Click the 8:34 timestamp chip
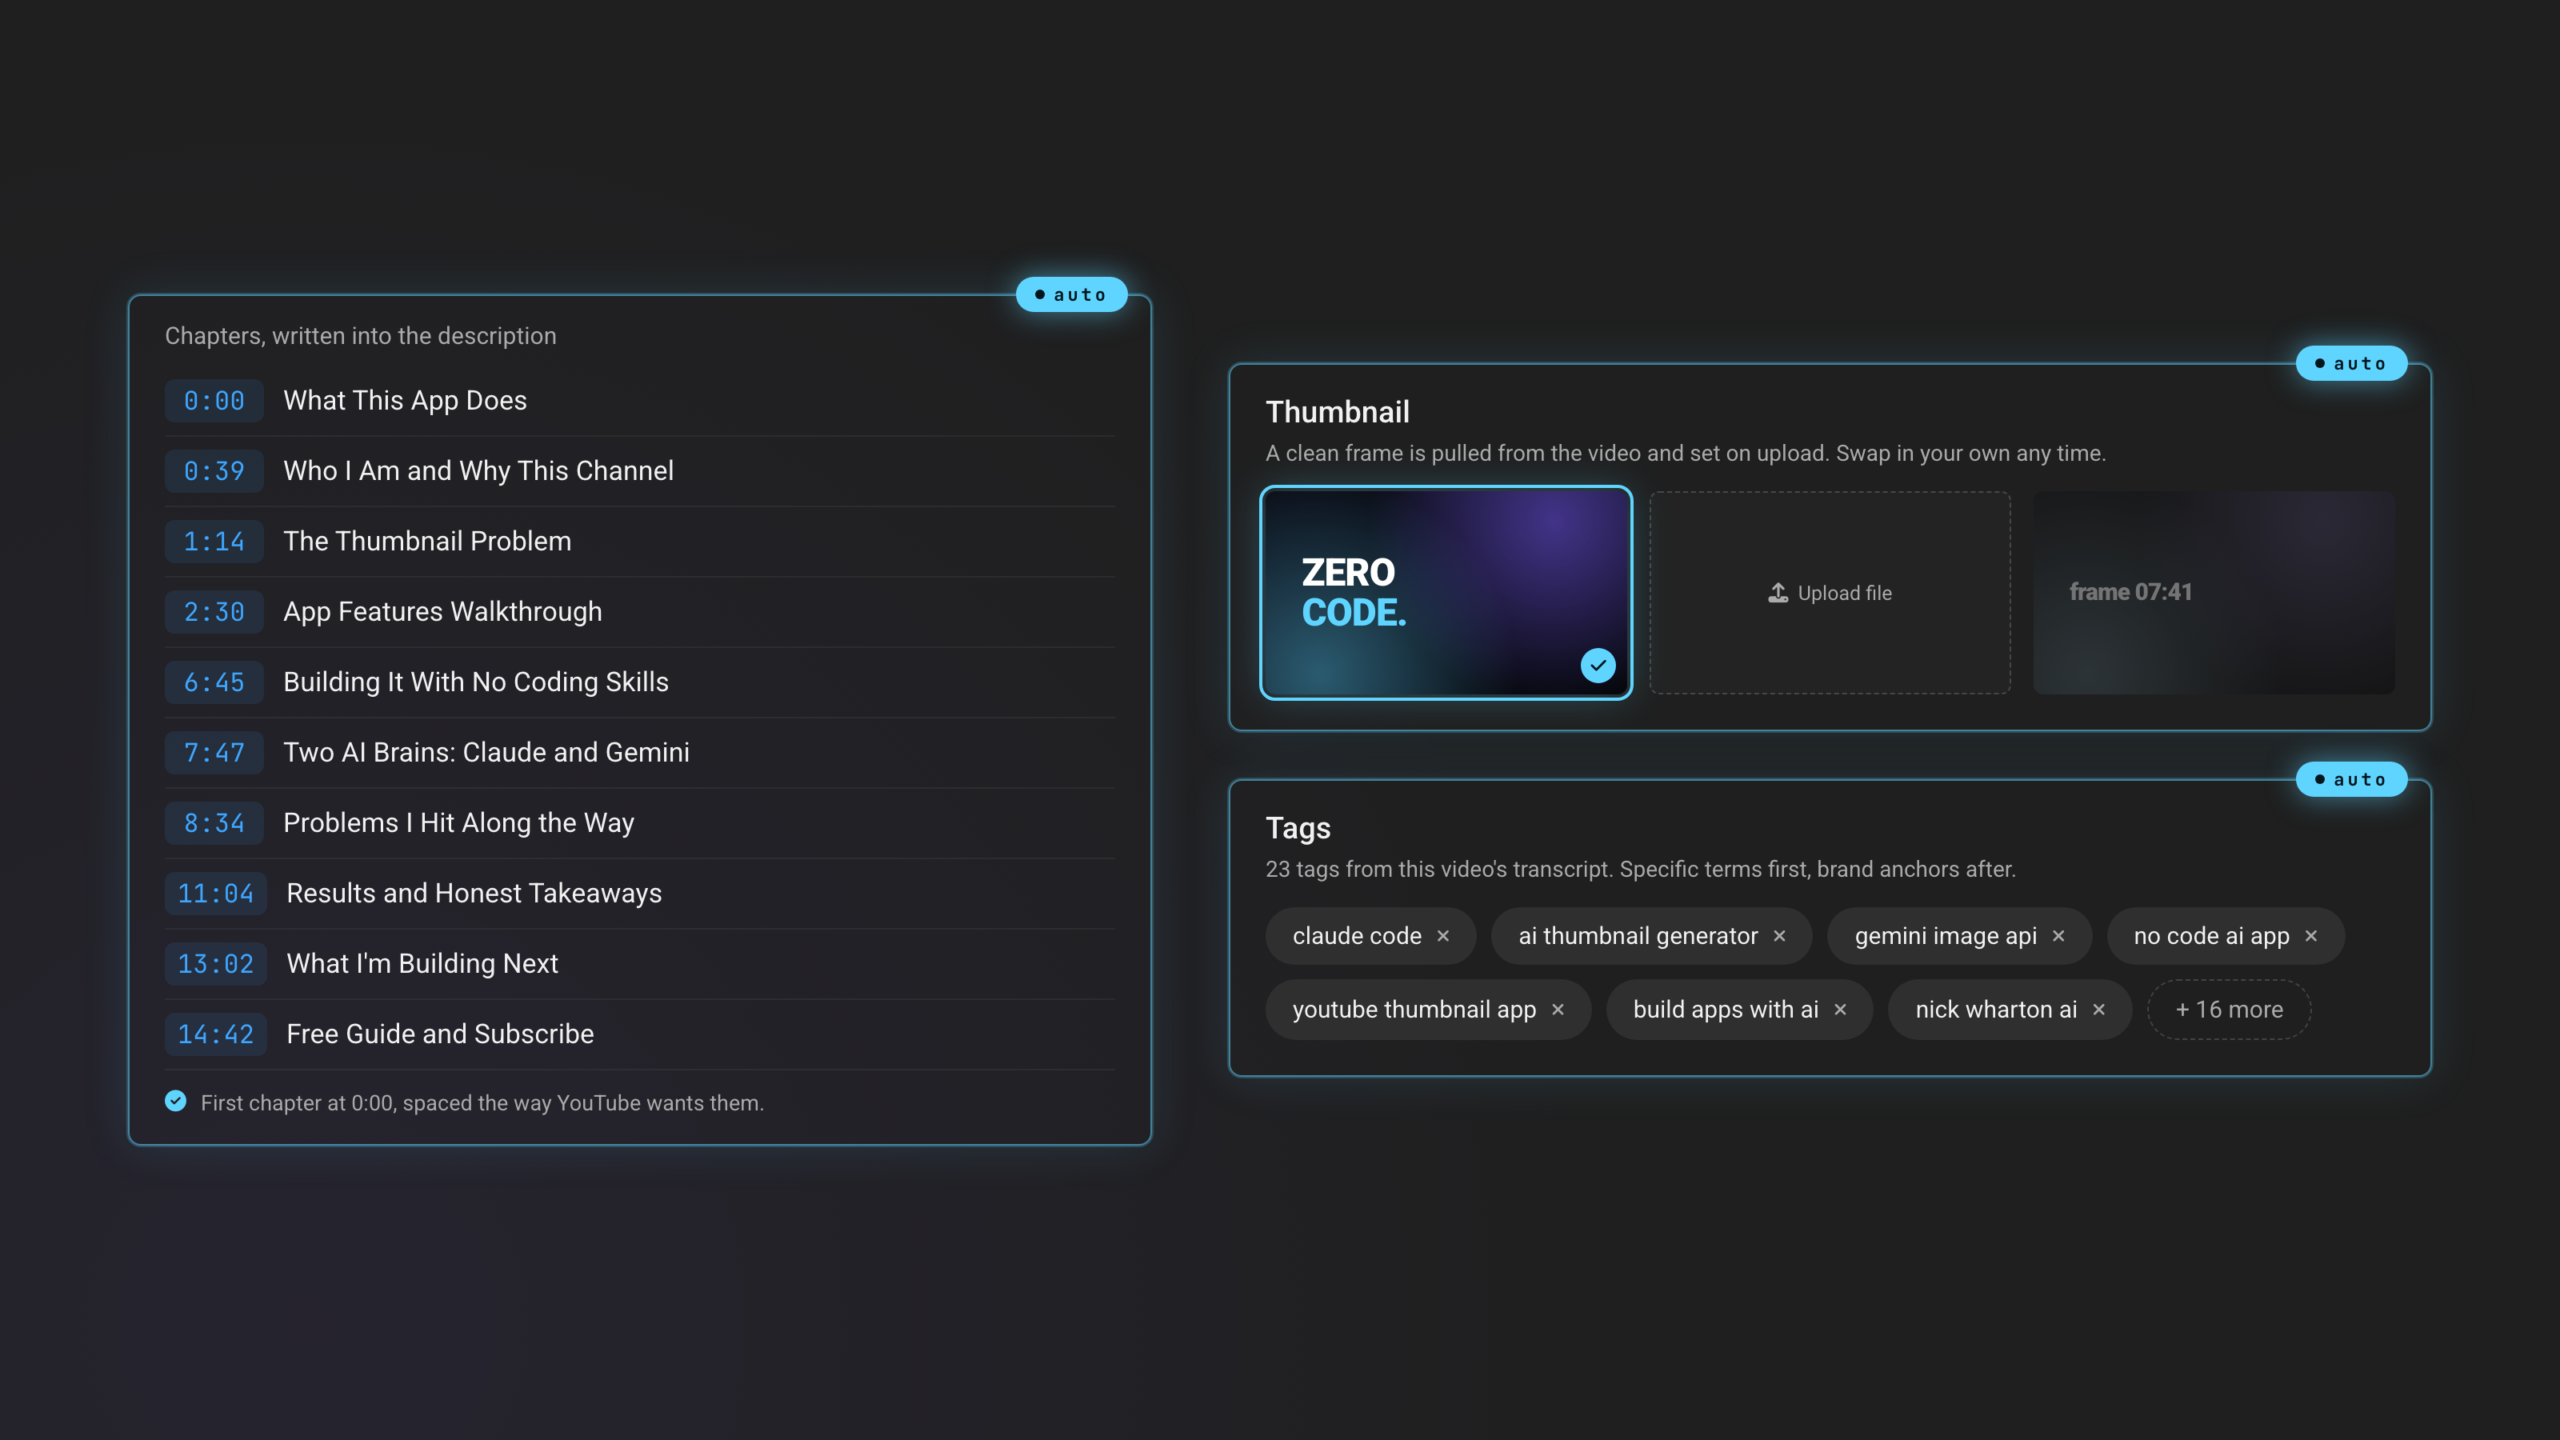2560x1440 pixels. [x=214, y=824]
